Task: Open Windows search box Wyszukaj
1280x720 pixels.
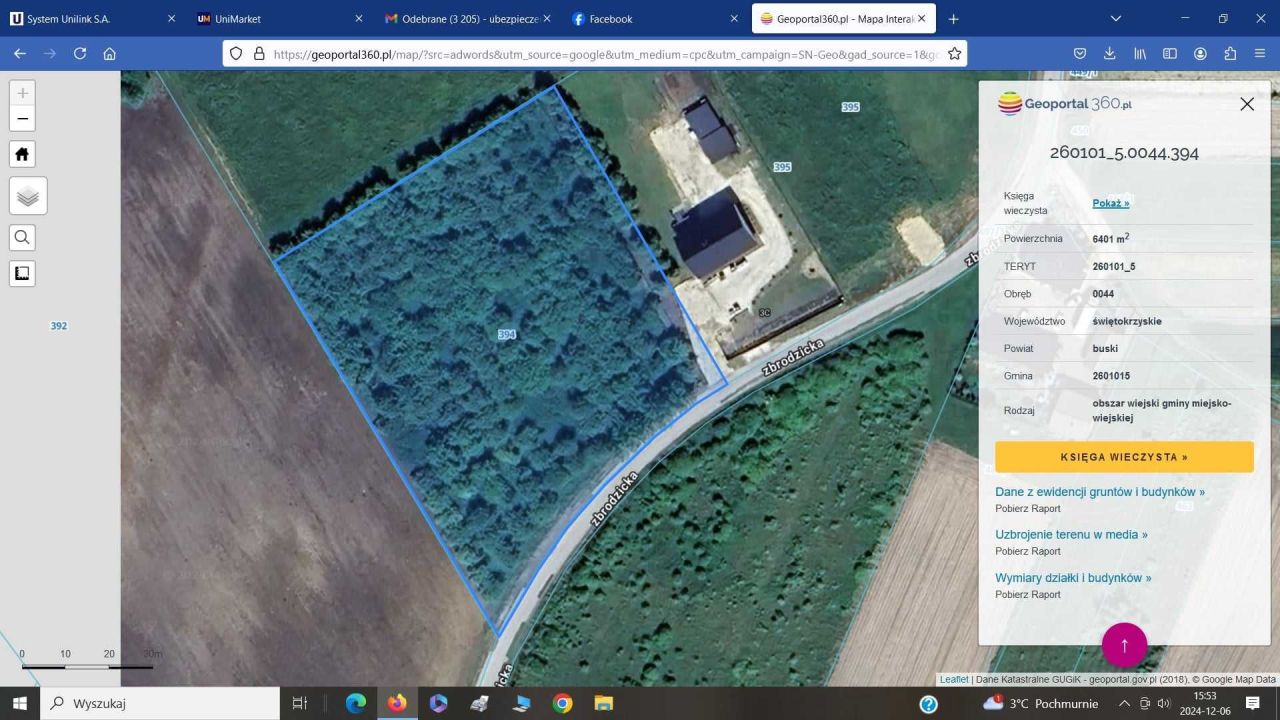Action: click(160, 704)
